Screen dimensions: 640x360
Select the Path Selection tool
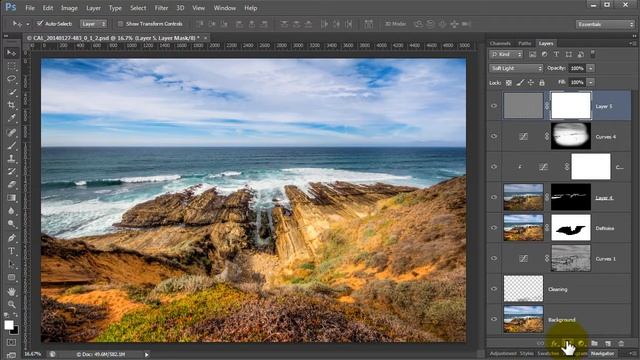[x=11, y=264]
